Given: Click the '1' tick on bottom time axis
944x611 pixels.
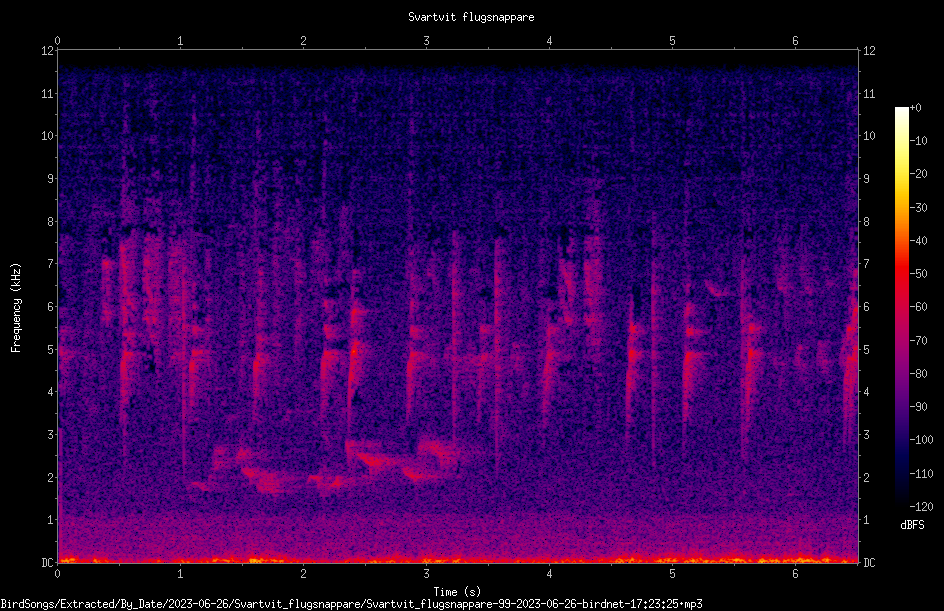Looking at the screenshot, I should [x=180, y=574].
